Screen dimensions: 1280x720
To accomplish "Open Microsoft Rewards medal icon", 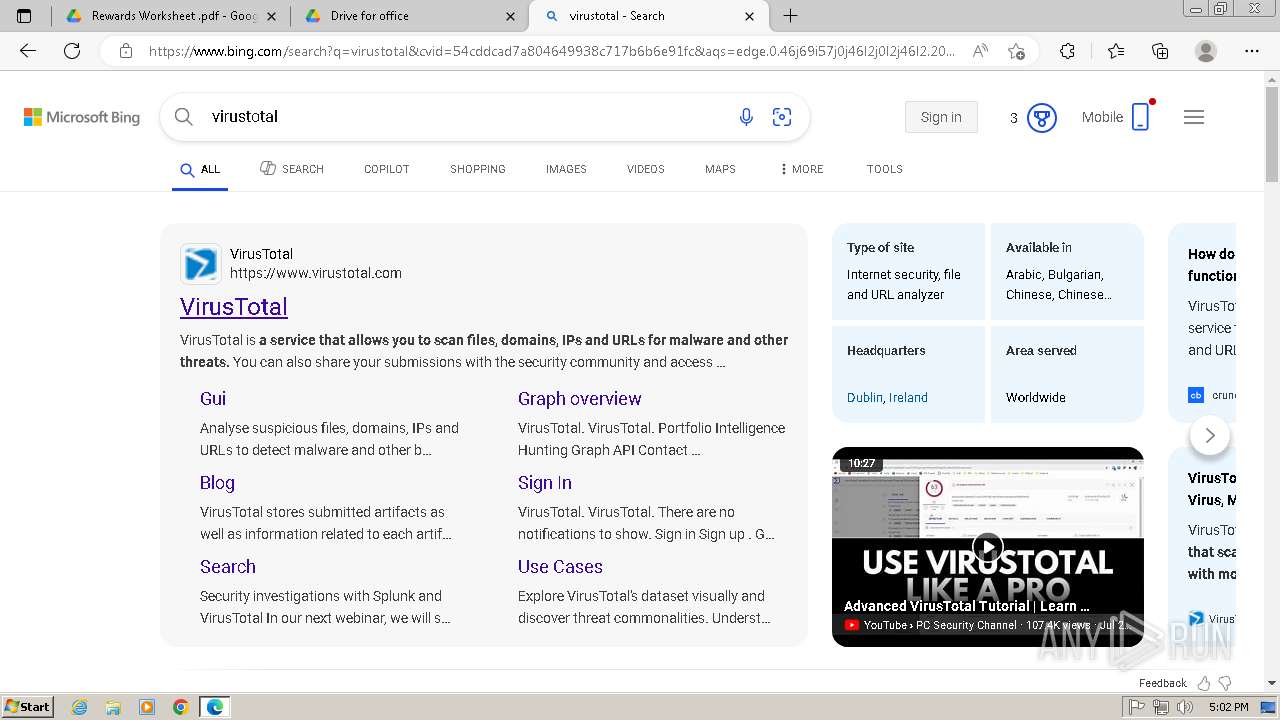I will click(x=1042, y=118).
